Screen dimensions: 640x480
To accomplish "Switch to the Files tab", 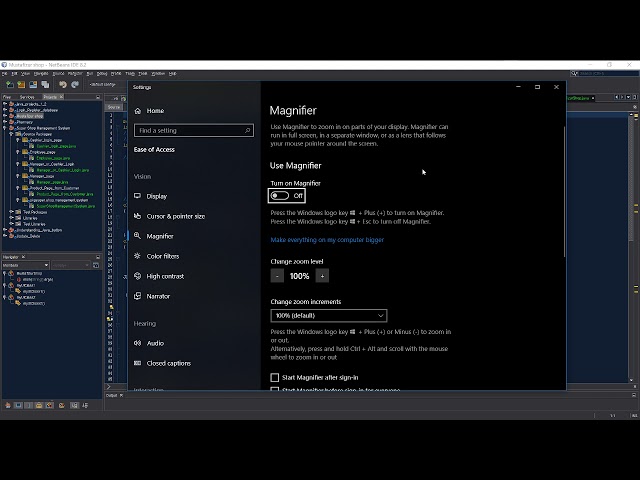I will 7,97.
